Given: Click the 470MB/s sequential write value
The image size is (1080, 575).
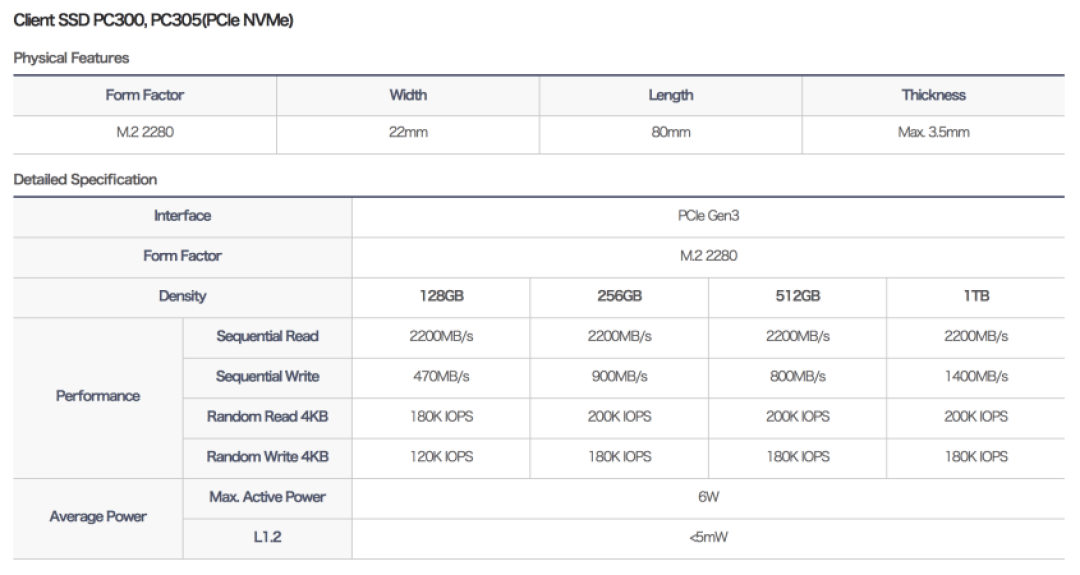Looking at the screenshot, I should (442, 377).
